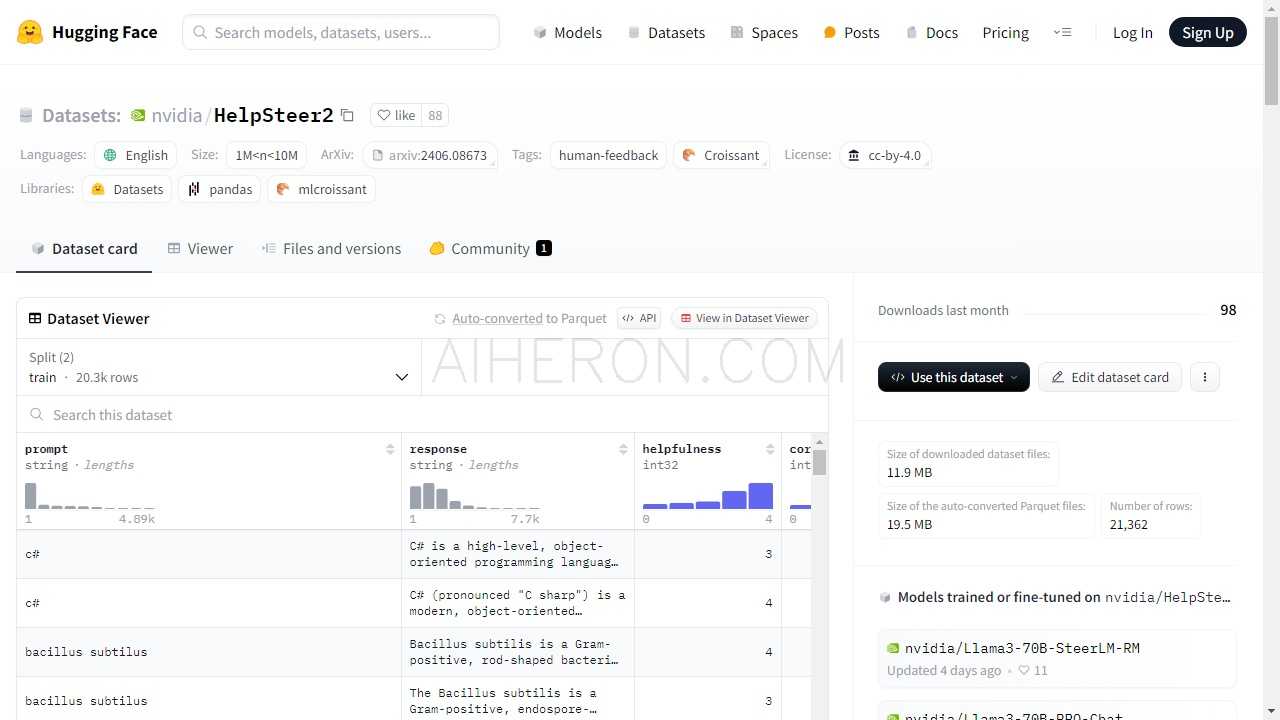Click the 11.9 MB downloaded size value

[x=909, y=472]
